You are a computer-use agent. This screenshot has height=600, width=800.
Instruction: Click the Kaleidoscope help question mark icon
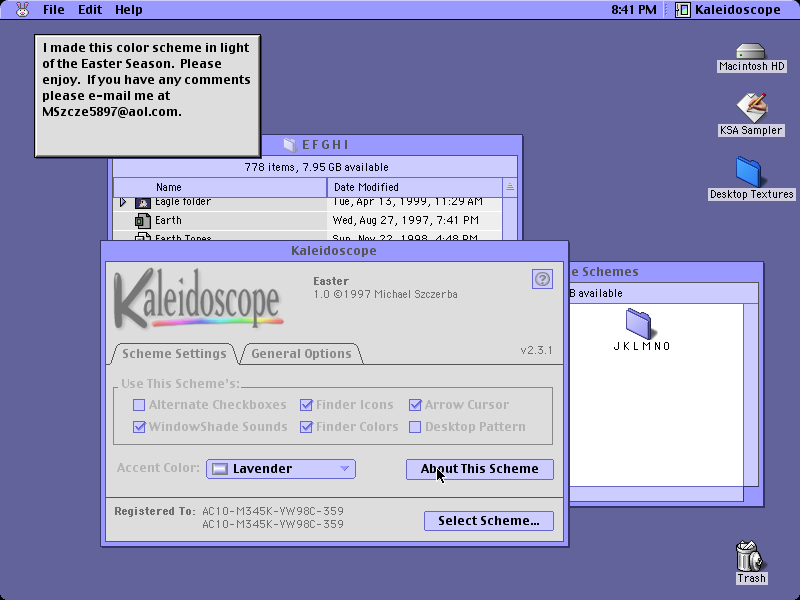pyautogui.click(x=542, y=279)
